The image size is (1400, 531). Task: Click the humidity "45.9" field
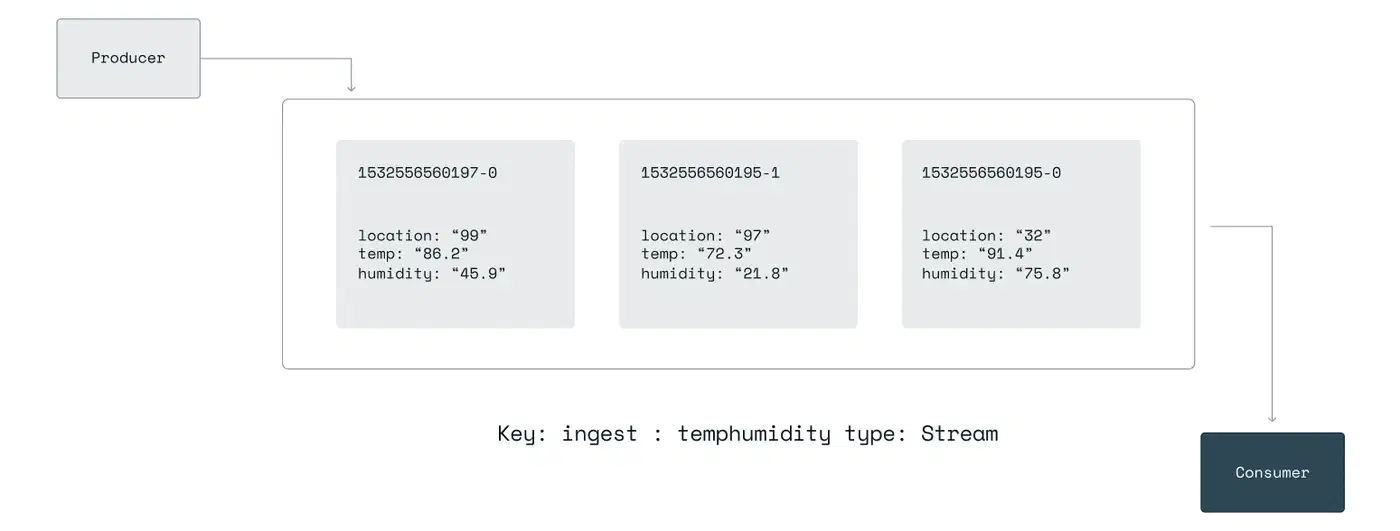coord(432,273)
